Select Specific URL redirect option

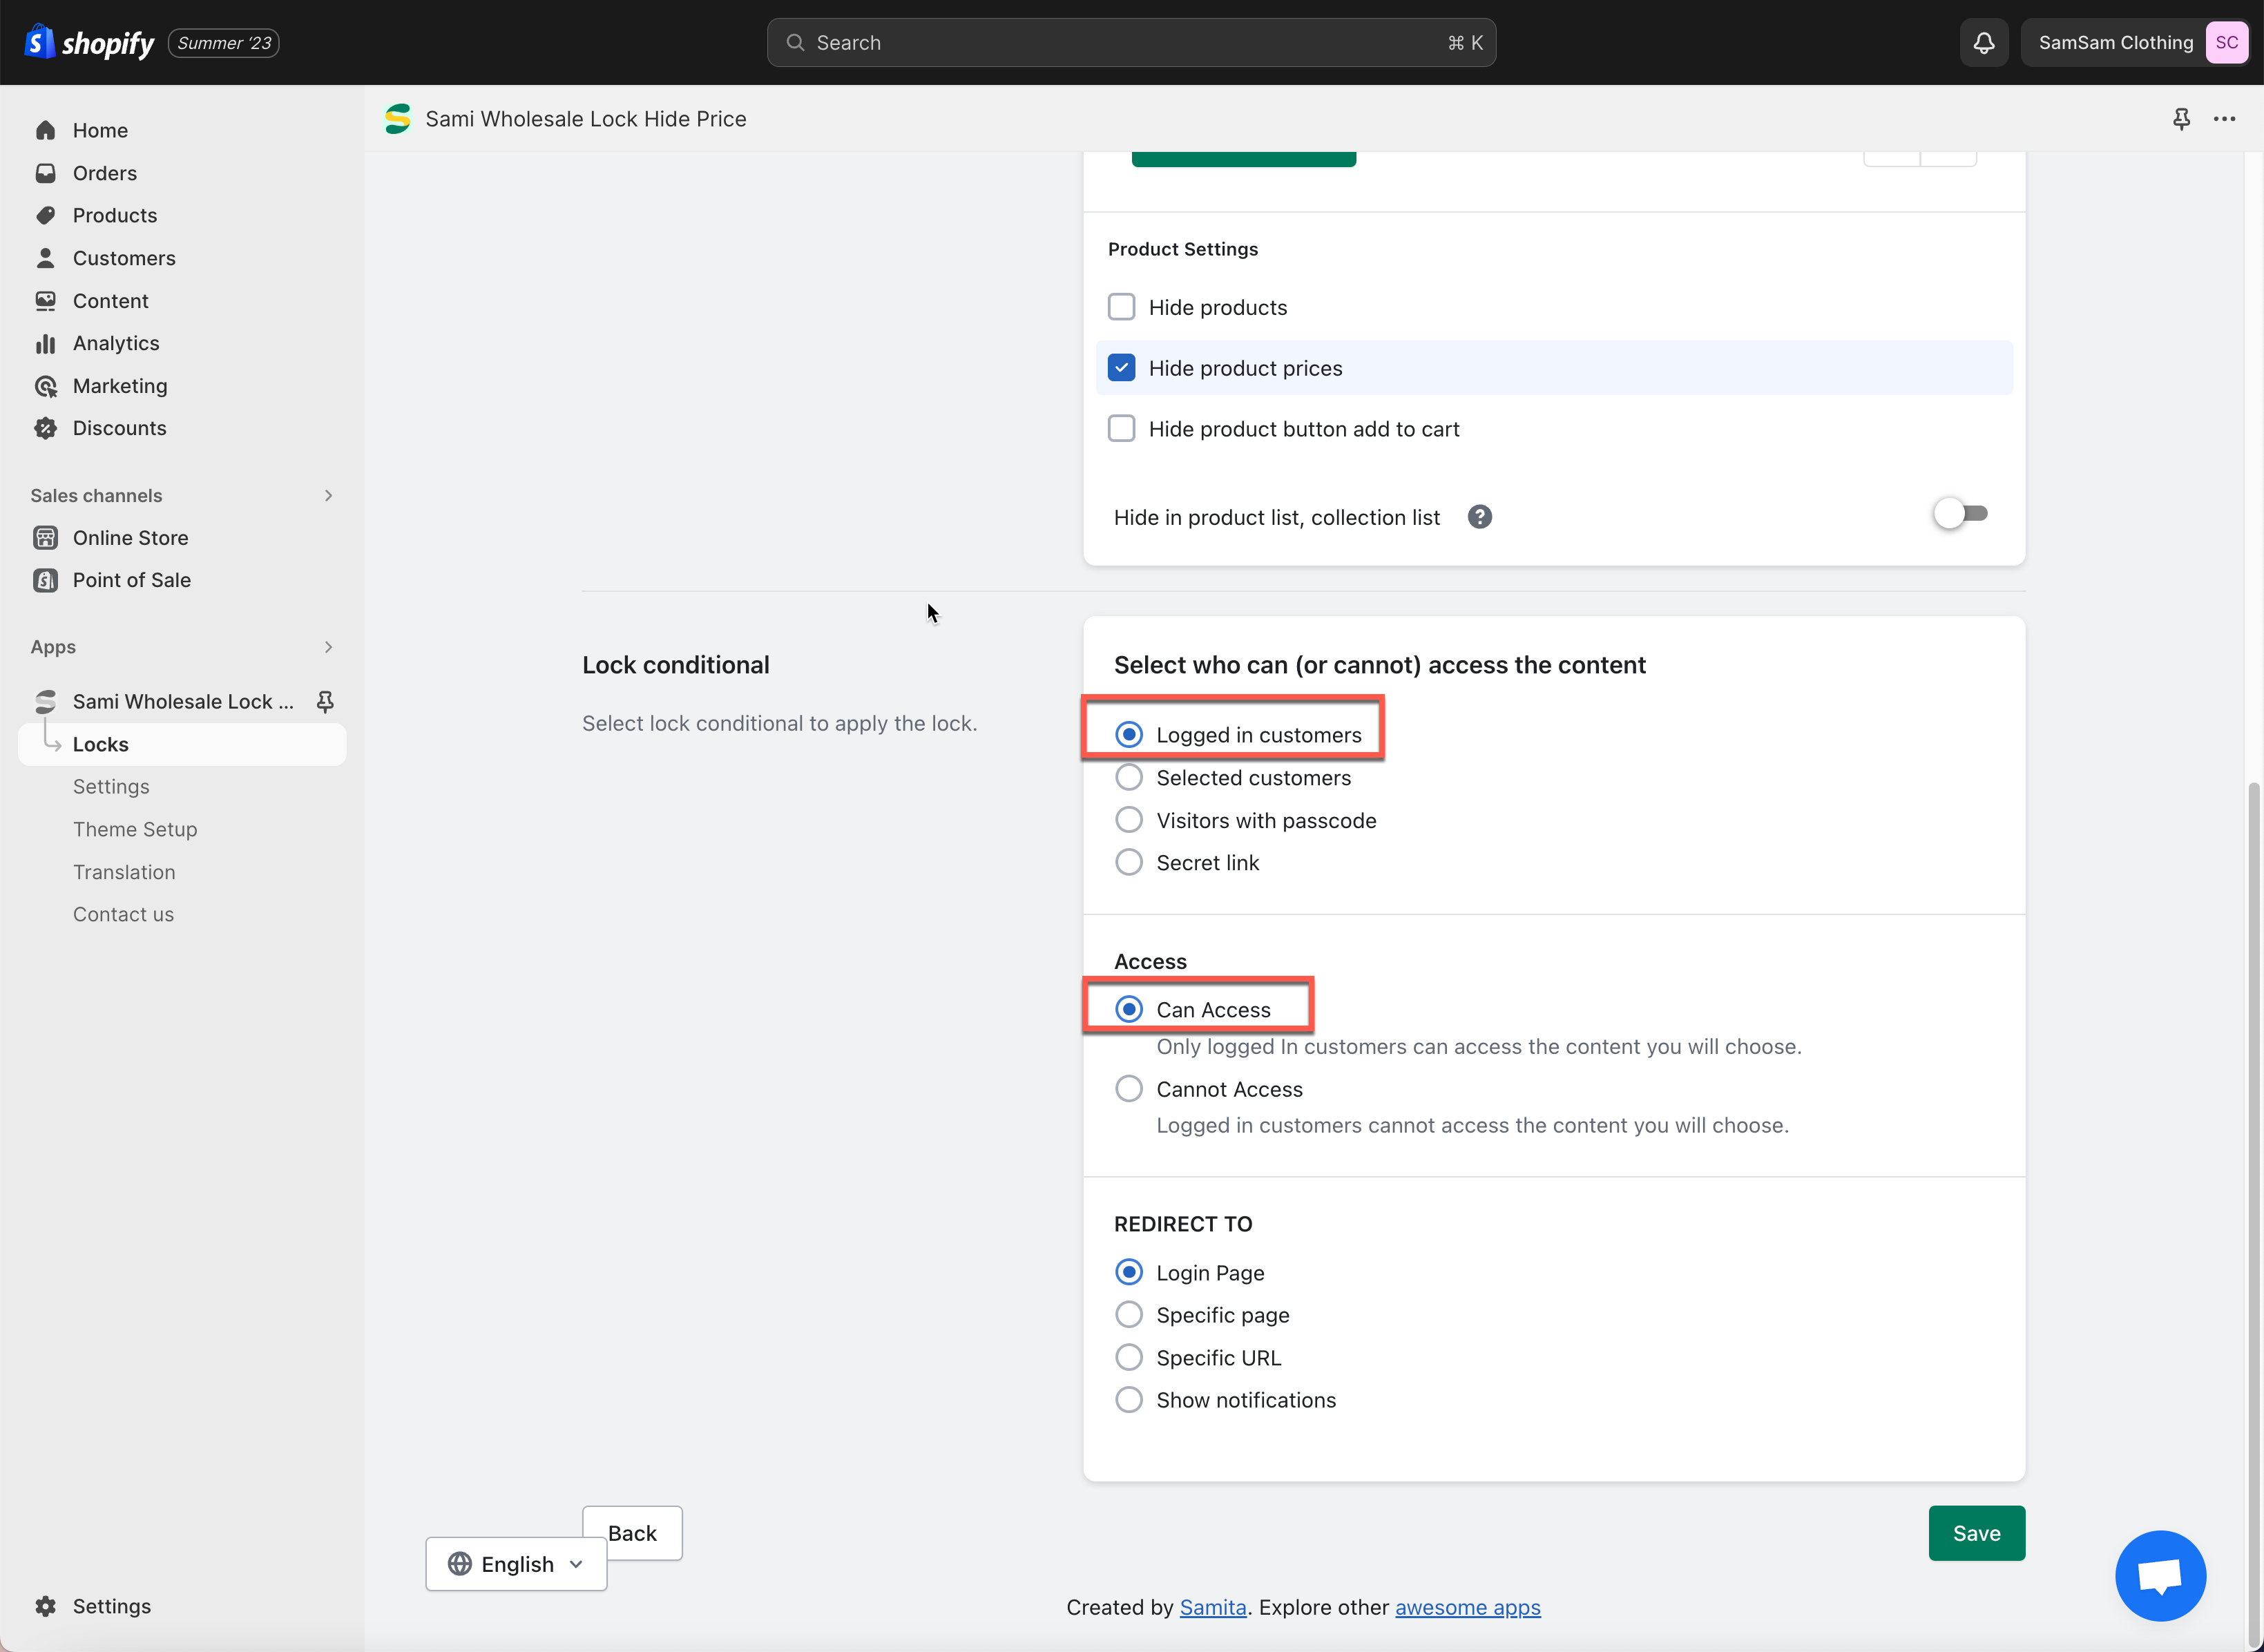click(x=1129, y=1358)
